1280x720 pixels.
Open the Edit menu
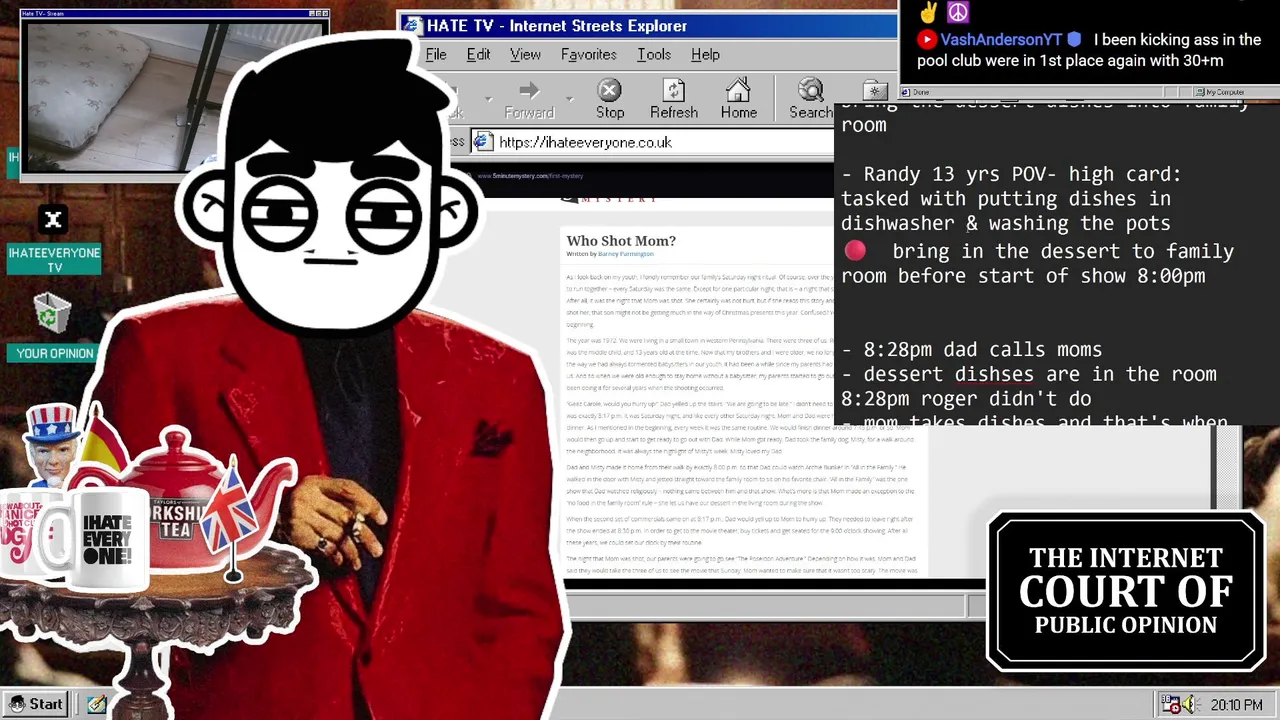pos(478,54)
